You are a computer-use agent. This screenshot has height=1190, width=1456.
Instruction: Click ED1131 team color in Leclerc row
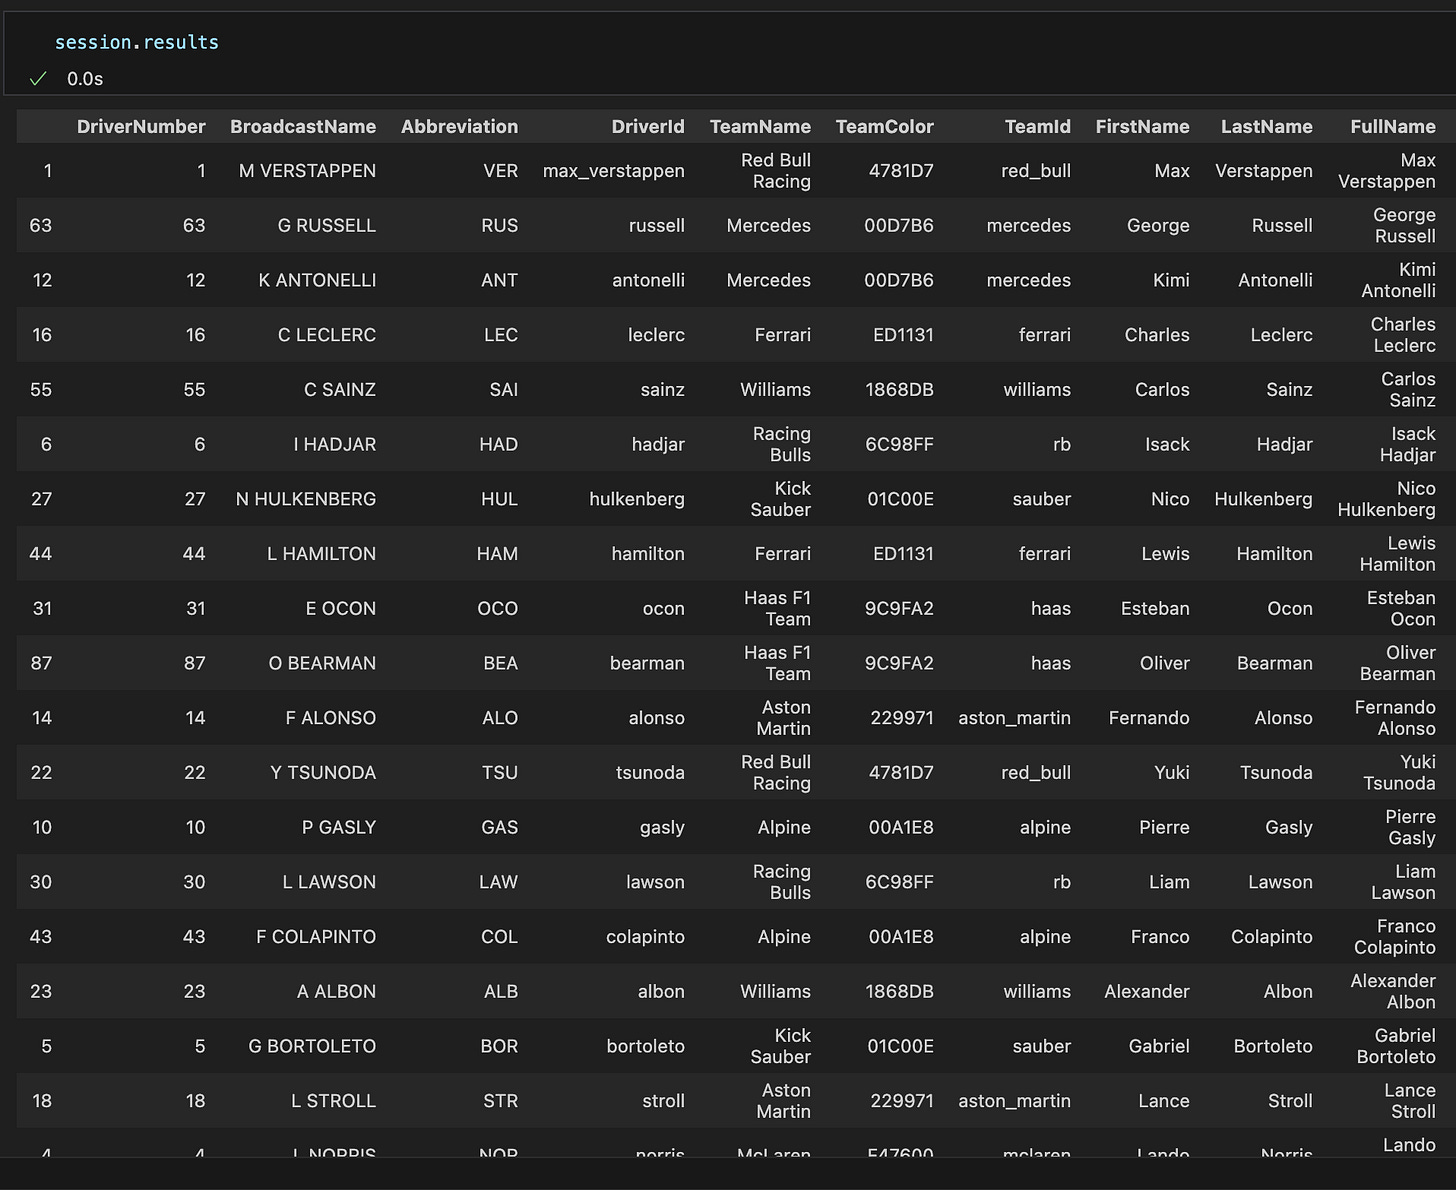(903, 335)
